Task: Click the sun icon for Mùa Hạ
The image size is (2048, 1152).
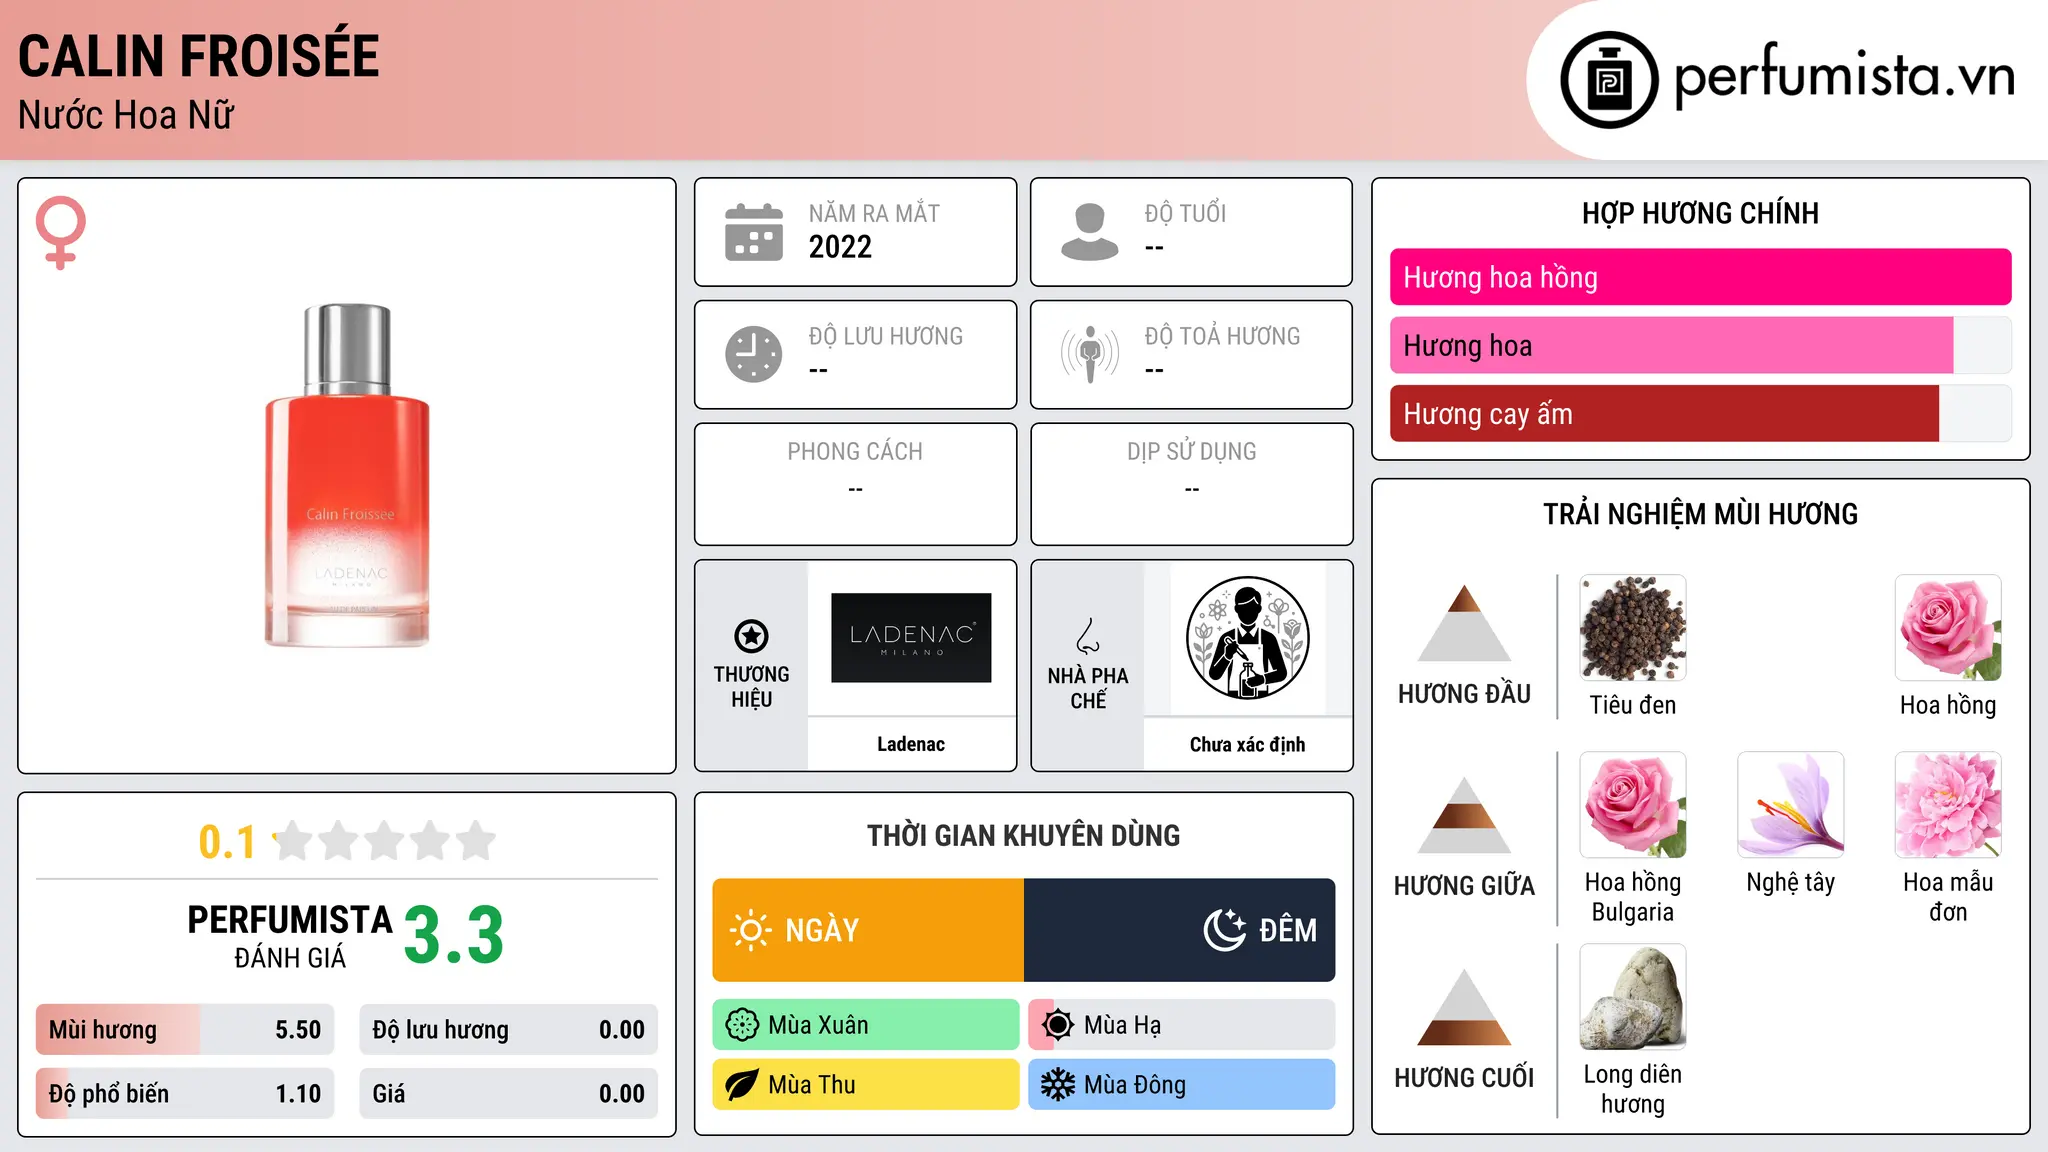Action: pyautogui.click(x=1058, y=1025)
